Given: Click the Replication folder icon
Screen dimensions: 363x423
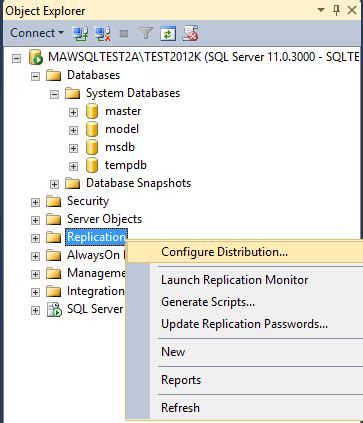Looking at the screenshot, I should point(53,237).
